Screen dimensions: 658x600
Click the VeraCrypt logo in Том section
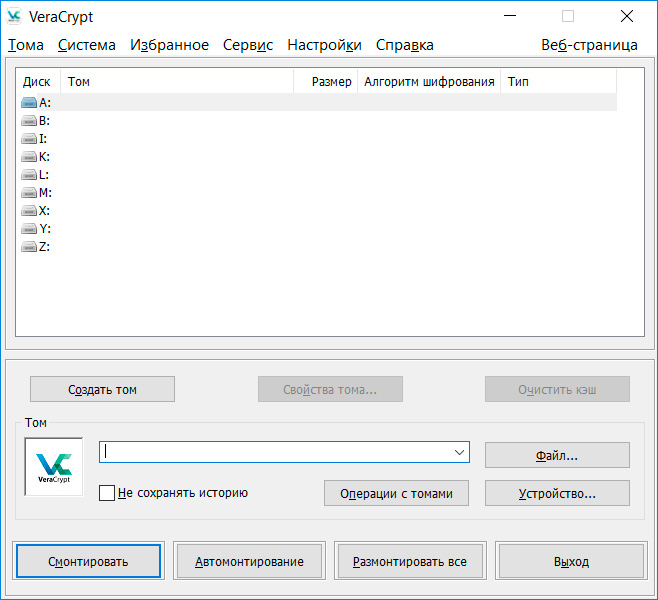(54, 466)
